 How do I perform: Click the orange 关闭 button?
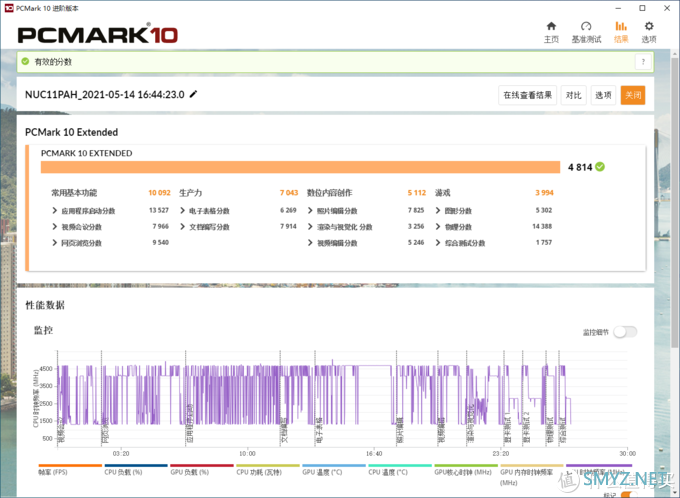[x=633, y=95]
